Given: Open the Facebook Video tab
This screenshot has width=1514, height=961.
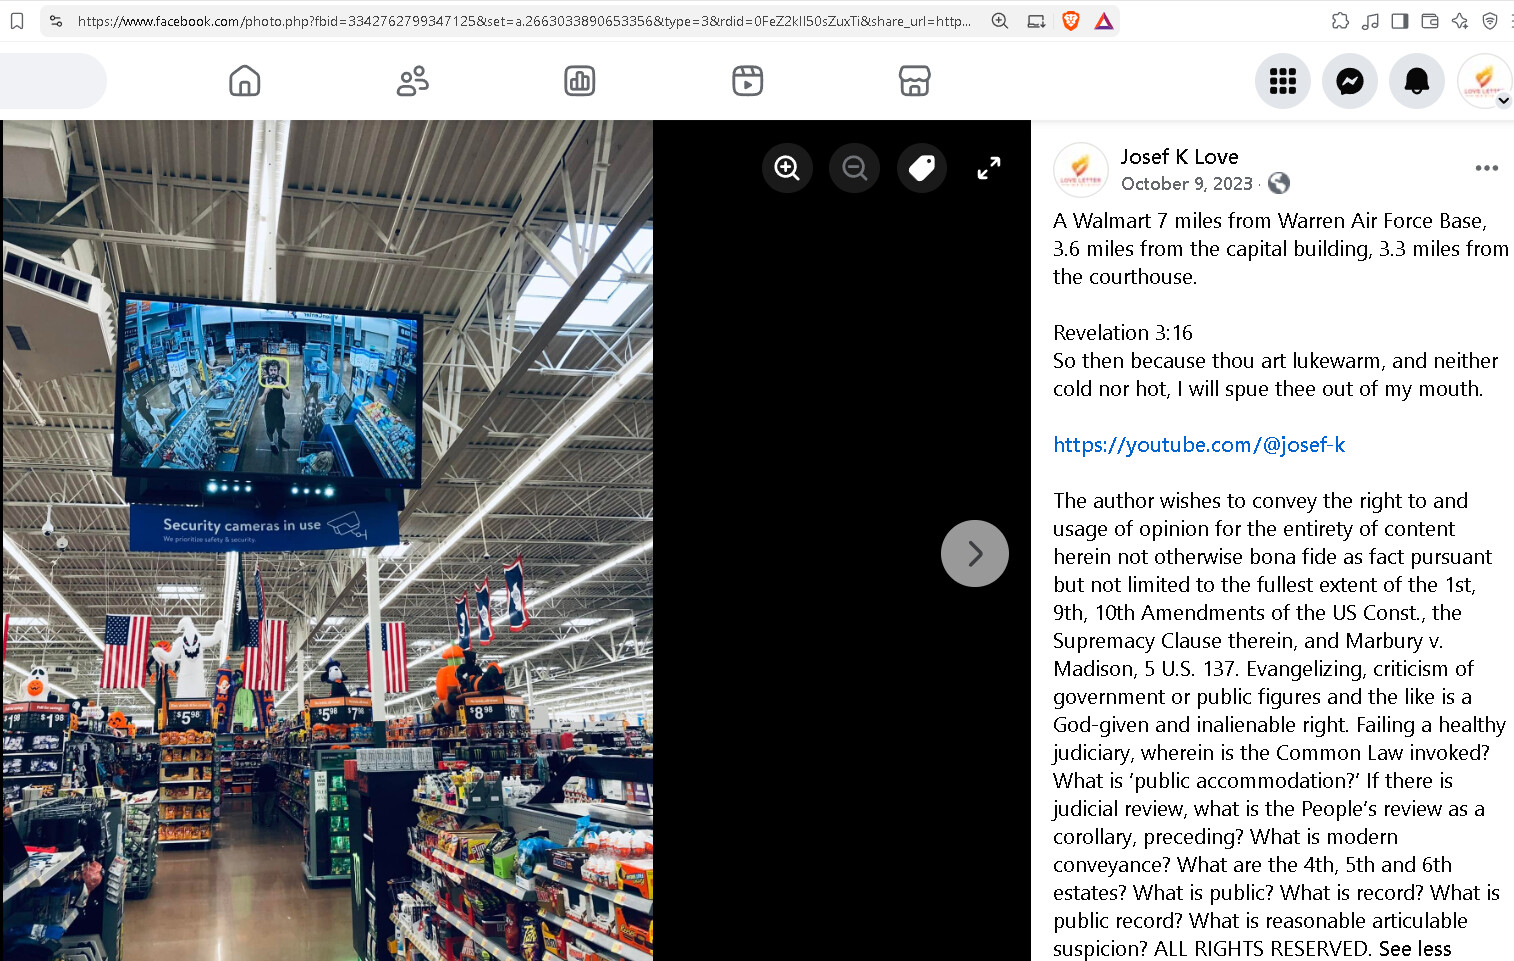Looking at the screenshot, I should click(x=747, y=81).
